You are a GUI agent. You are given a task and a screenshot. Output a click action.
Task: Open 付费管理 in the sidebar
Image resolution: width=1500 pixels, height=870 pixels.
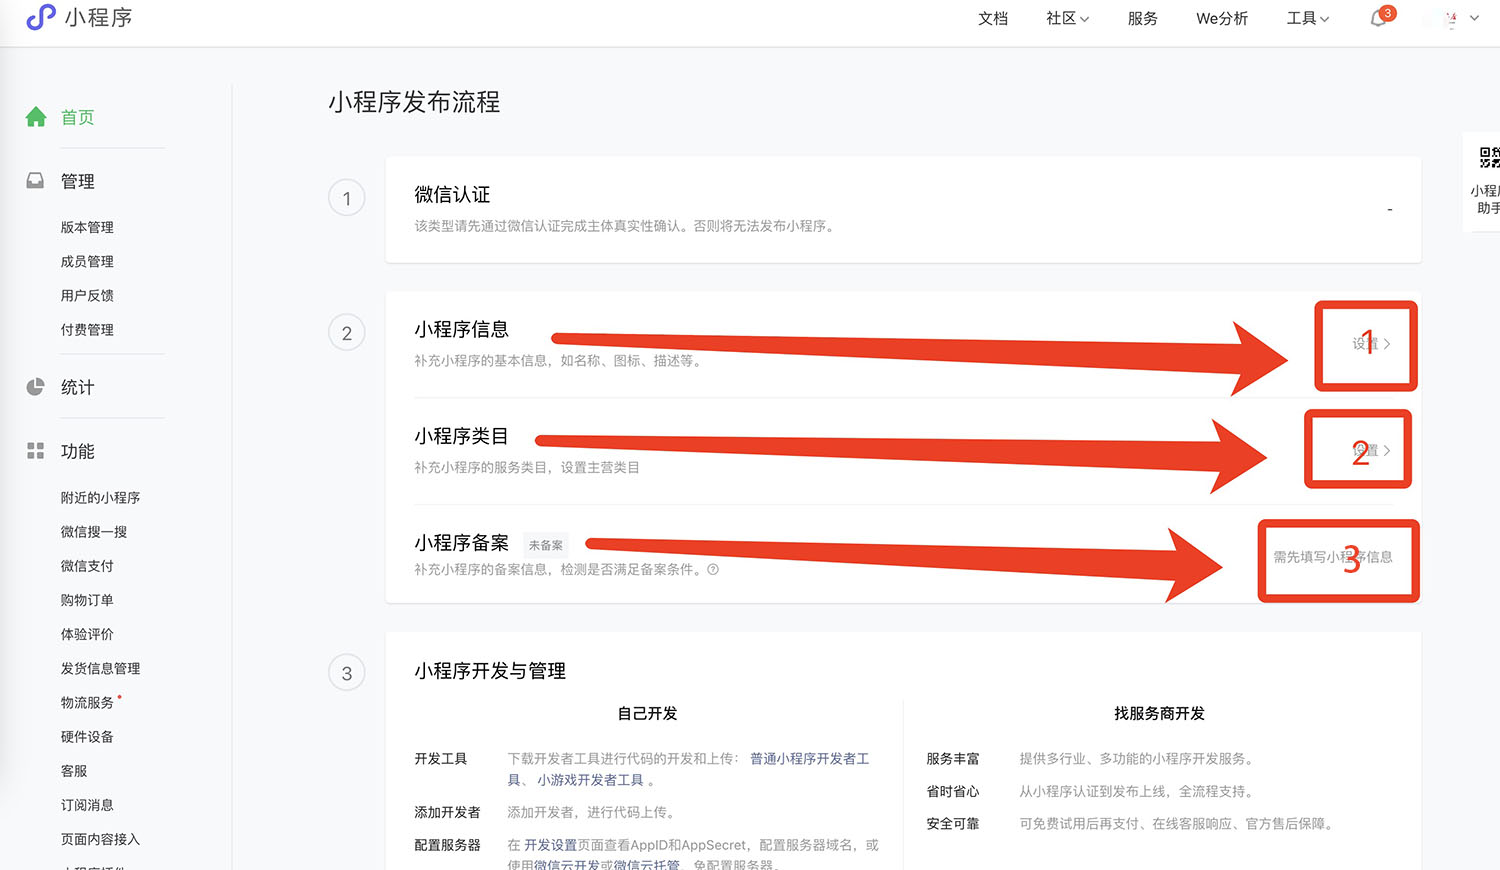(87, 329)
